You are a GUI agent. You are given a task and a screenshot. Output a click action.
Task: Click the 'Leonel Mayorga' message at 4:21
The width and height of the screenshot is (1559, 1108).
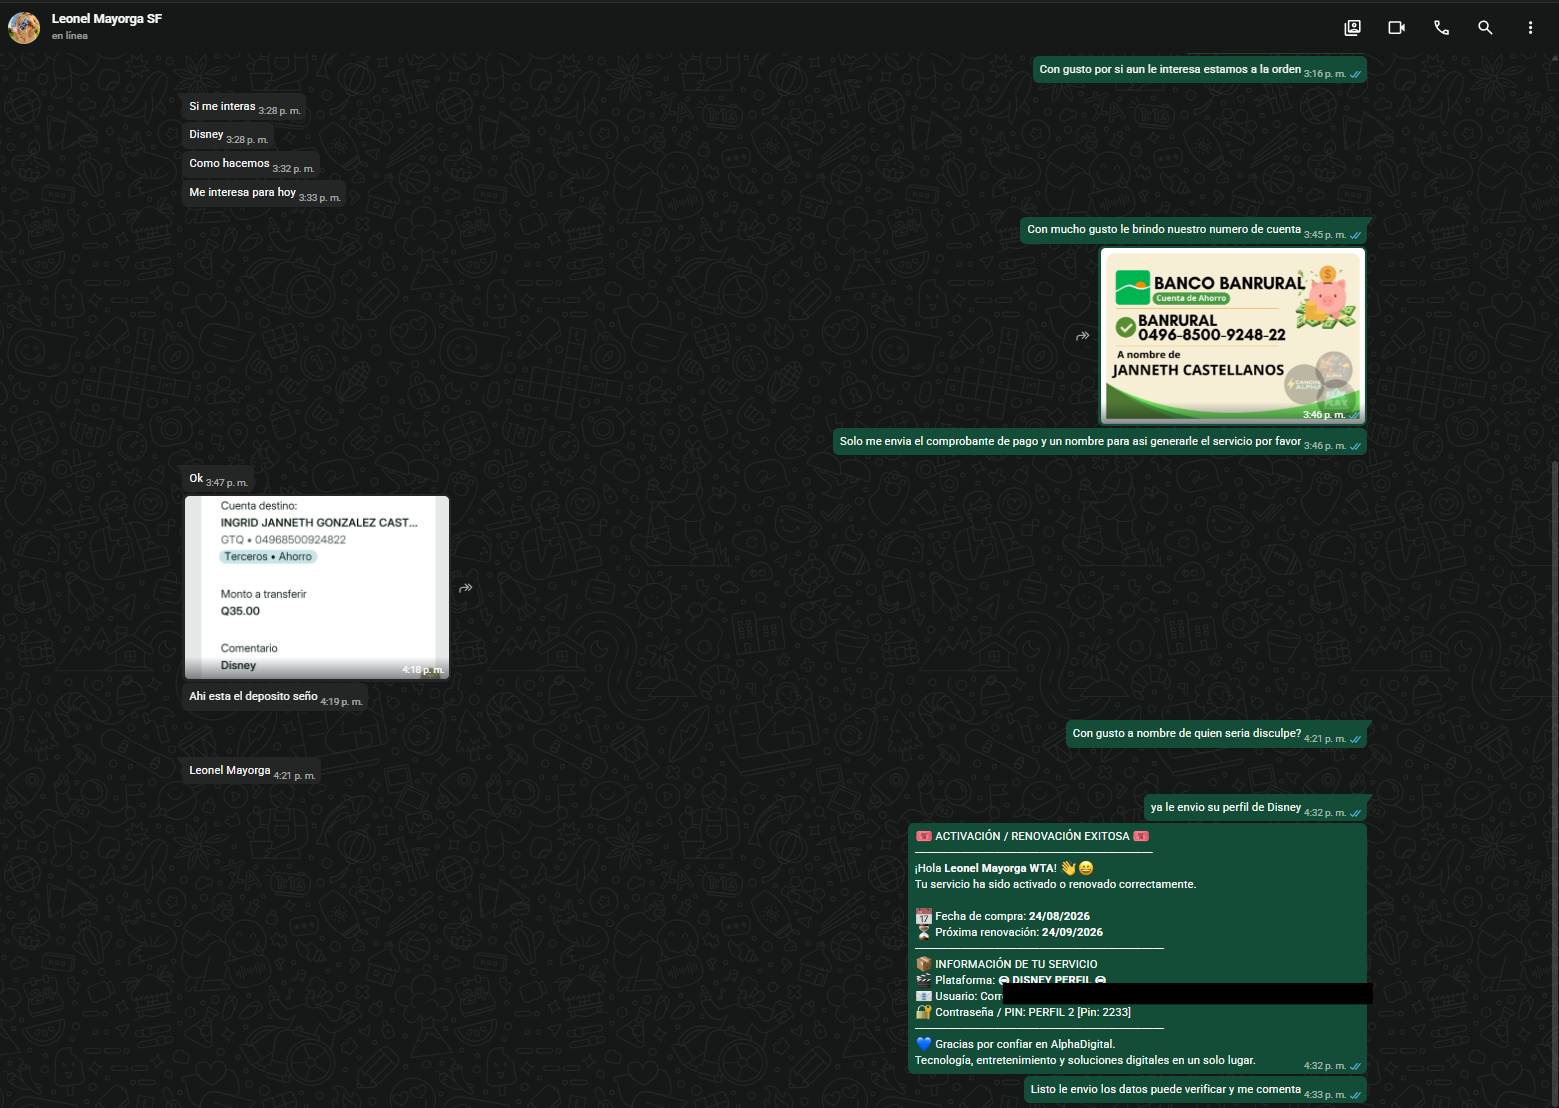point(252,771)
